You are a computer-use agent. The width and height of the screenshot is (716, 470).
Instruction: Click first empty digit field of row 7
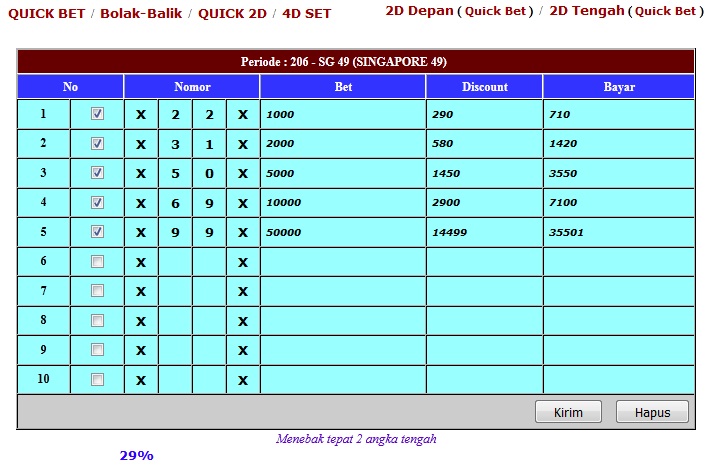click(175, 291)
